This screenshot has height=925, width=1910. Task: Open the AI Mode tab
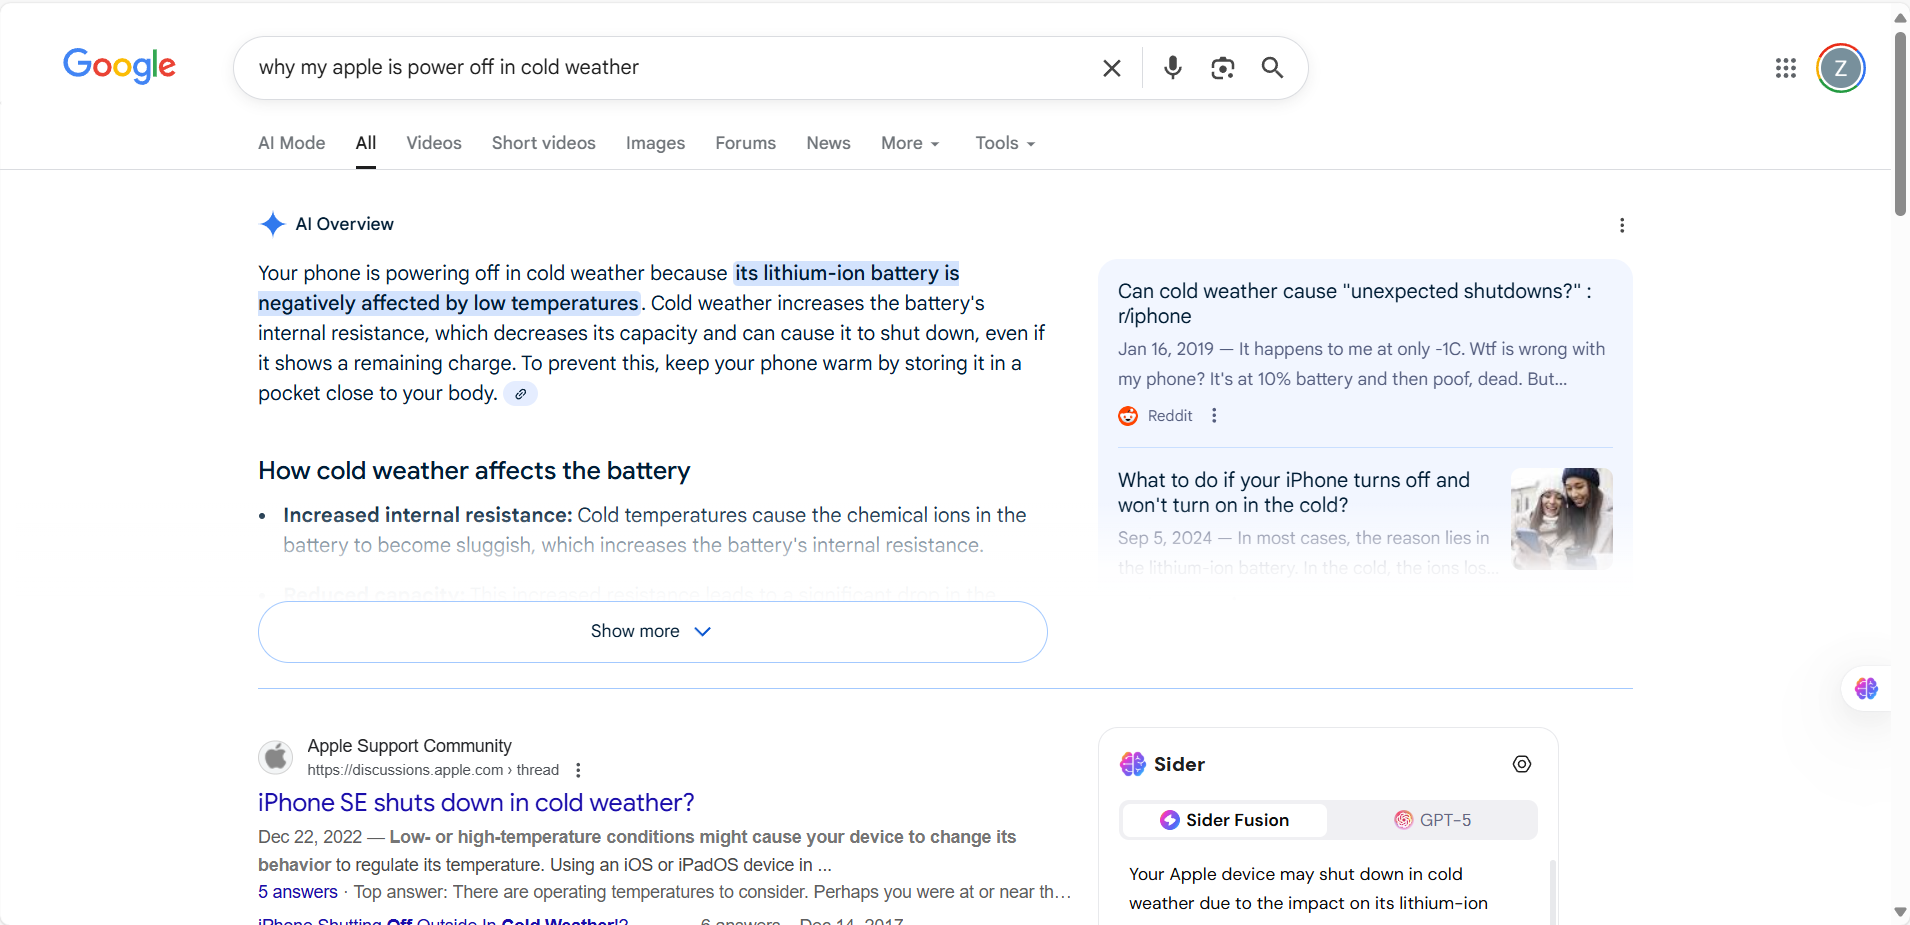coord(290,143)
